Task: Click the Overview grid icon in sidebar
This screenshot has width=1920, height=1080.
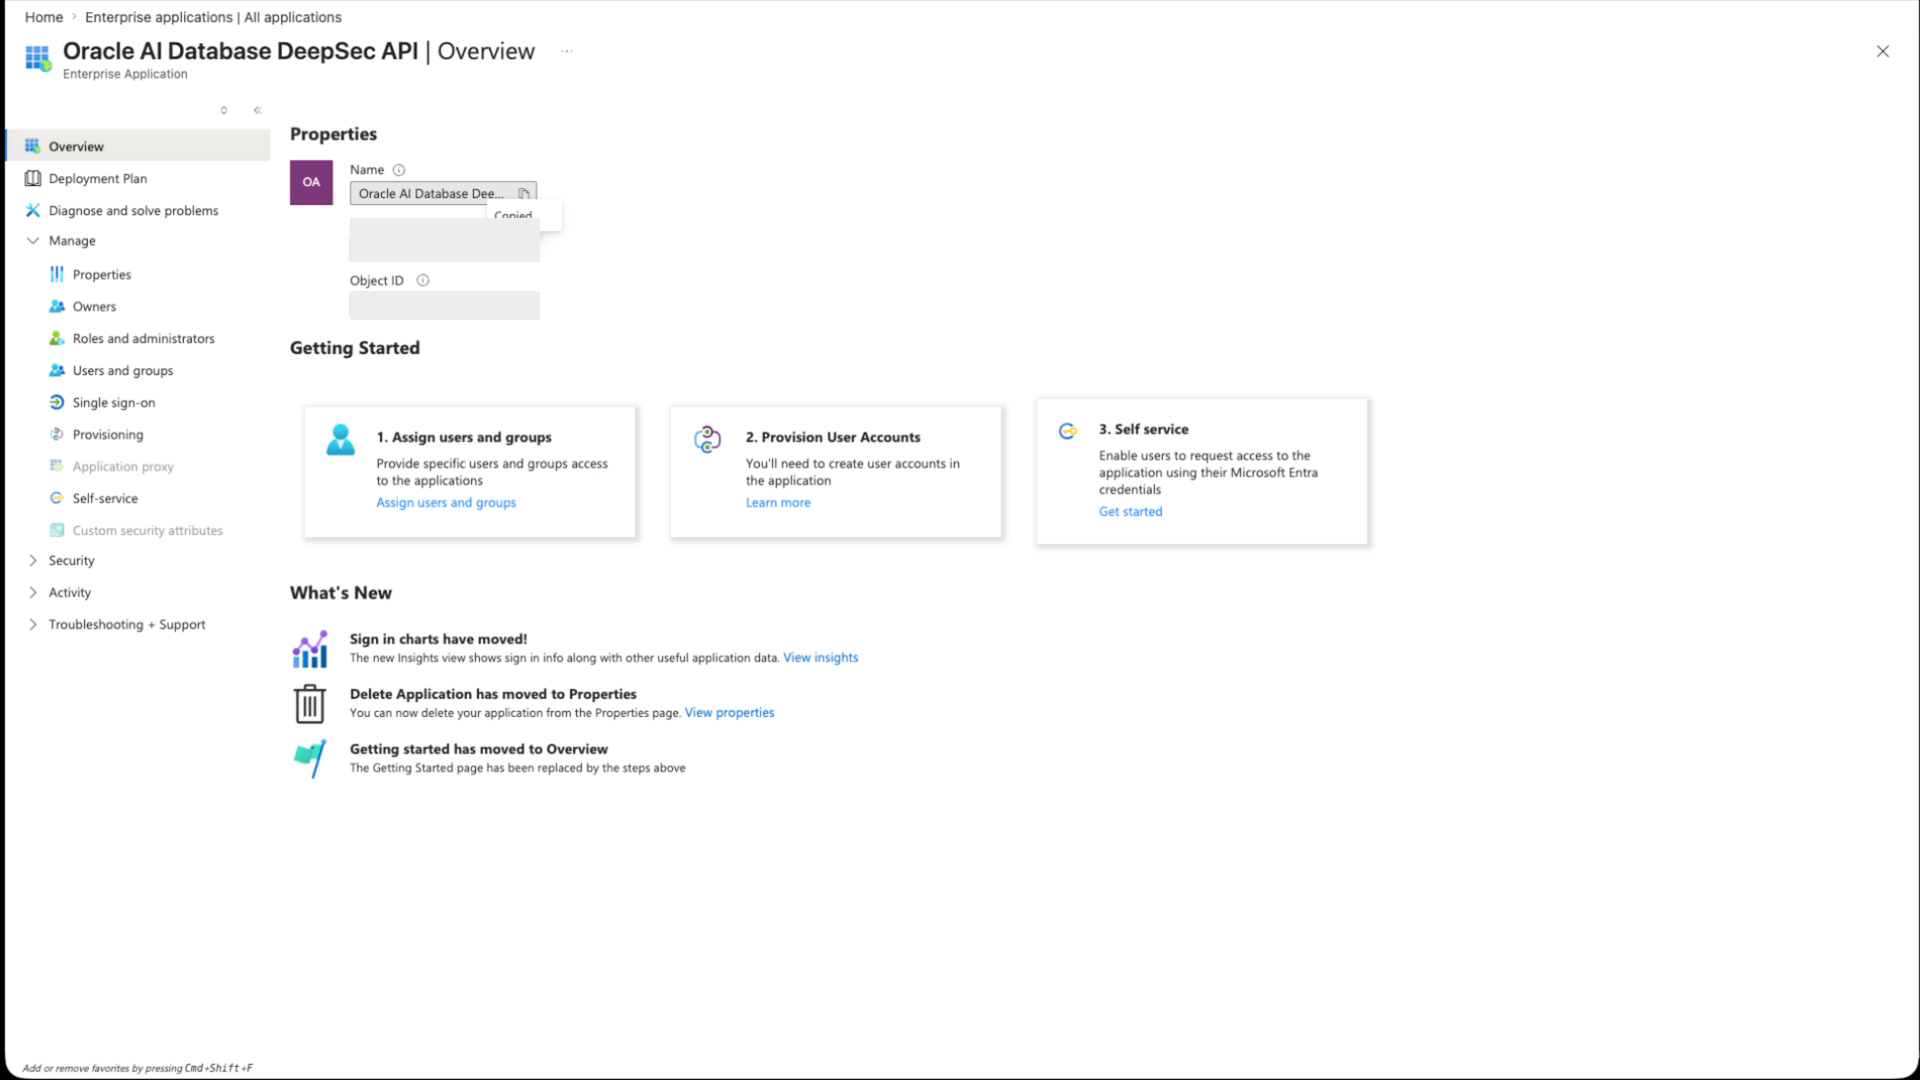Action: tap(32, 146)
